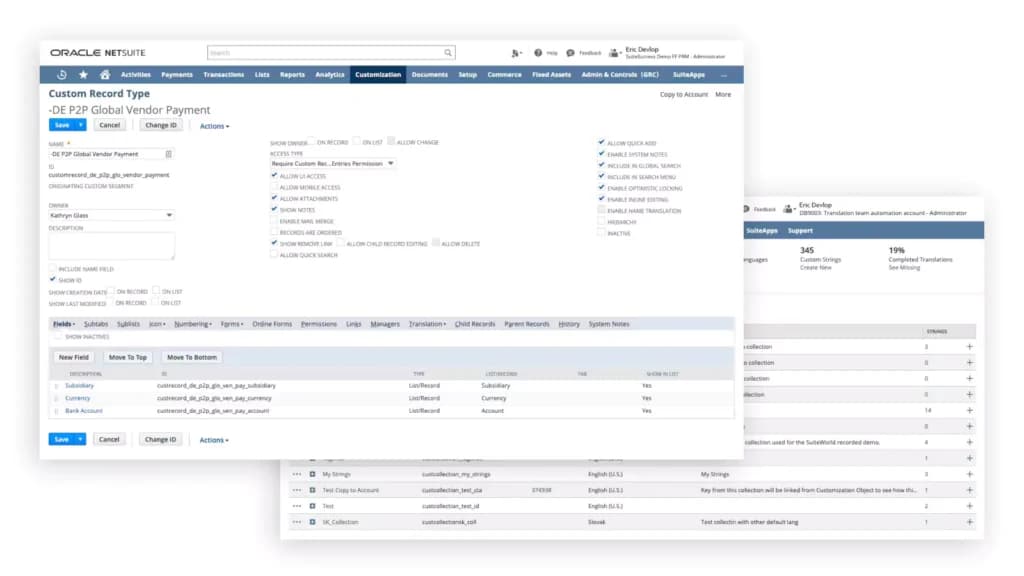Open the recent records clock icon
This screenshot has height=576, width=1024.
coord(62,74)
